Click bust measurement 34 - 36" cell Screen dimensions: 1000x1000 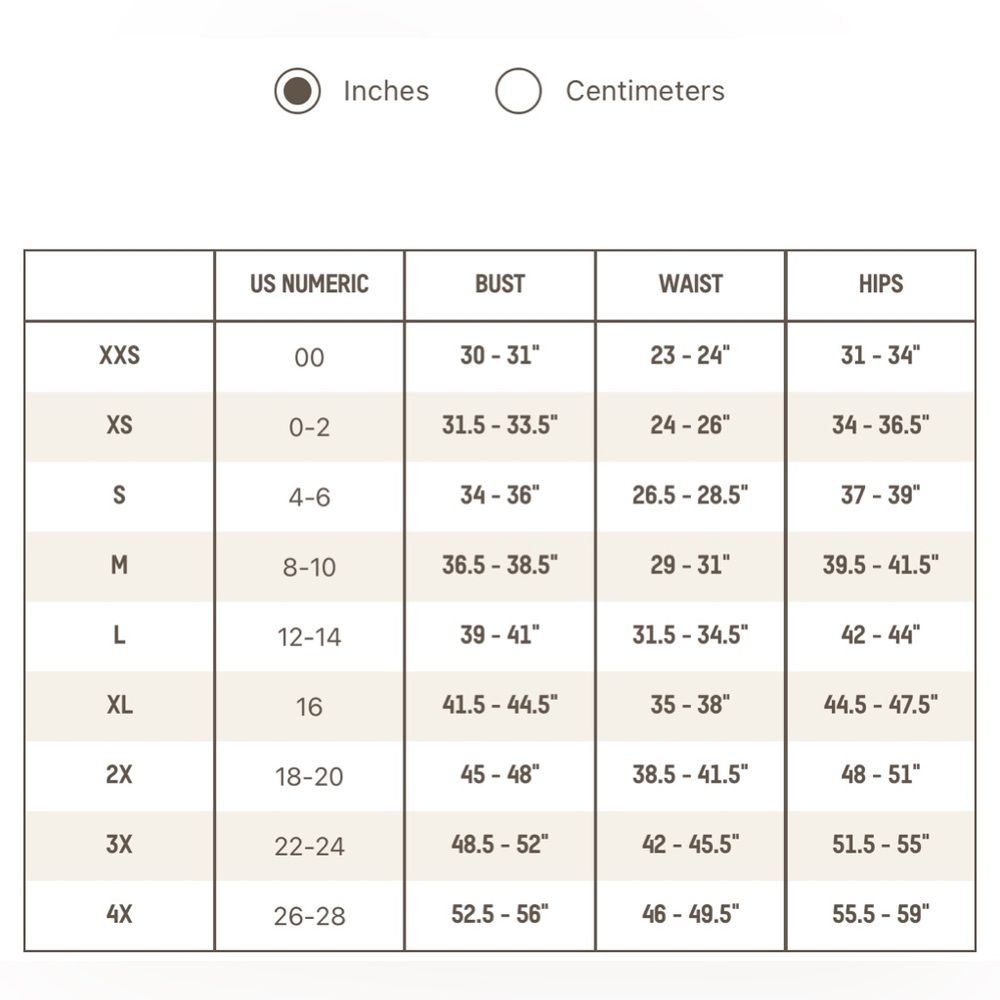(500, 496)
